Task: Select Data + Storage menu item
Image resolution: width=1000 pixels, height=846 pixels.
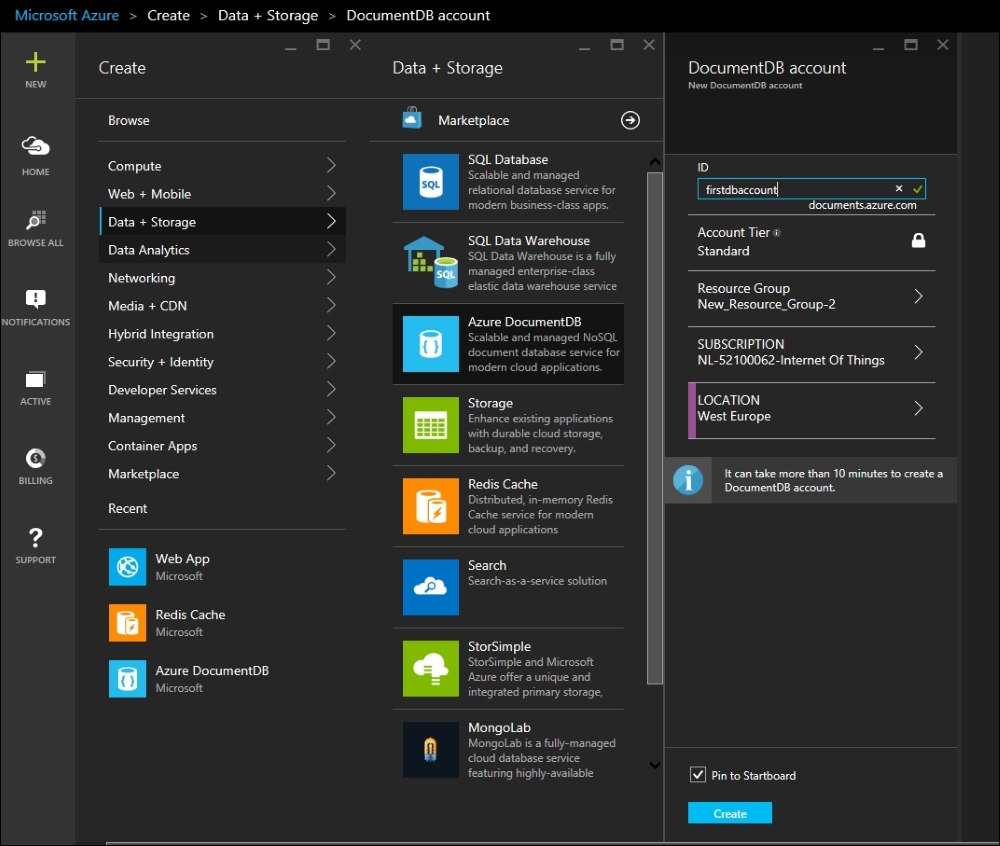Action: (223, 221)
